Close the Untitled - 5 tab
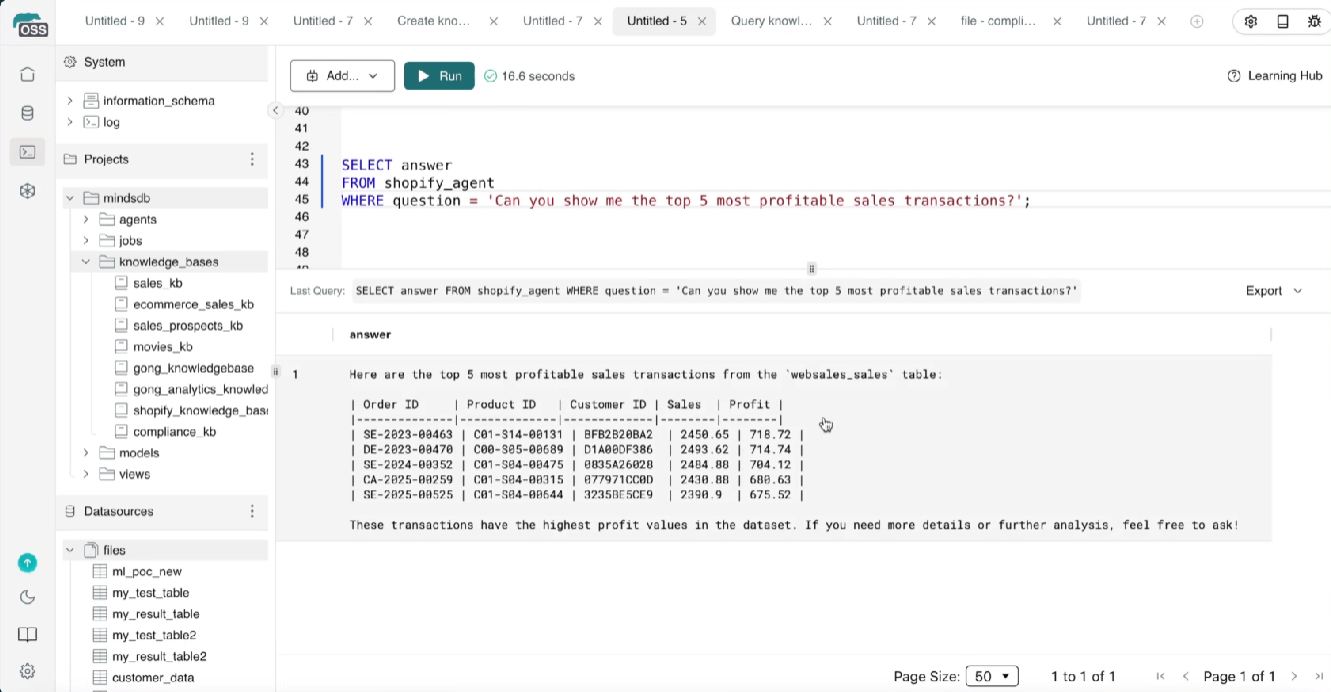 point(702,21)
